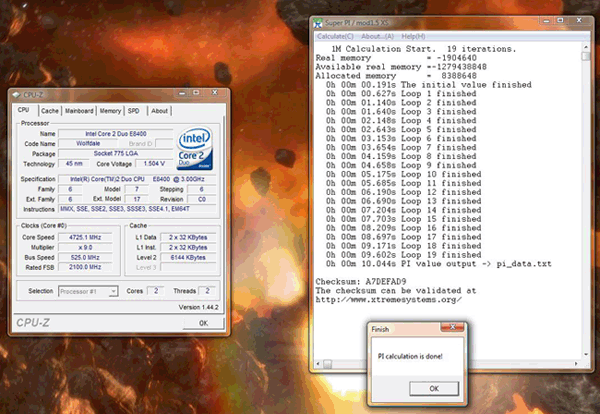Click the Cores count field
The image size is (600, 414).
[156, 291]
